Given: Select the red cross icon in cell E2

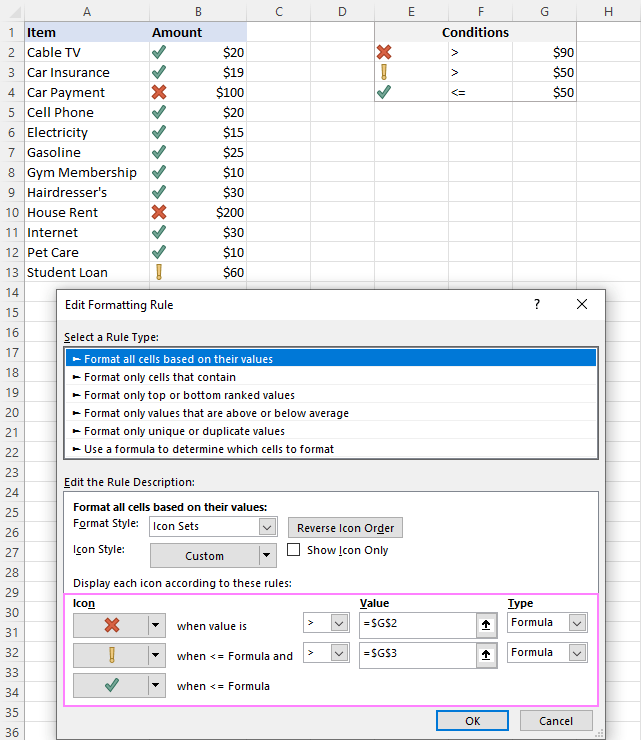Looking at the screenshot, I should click(x=384, y=52).
